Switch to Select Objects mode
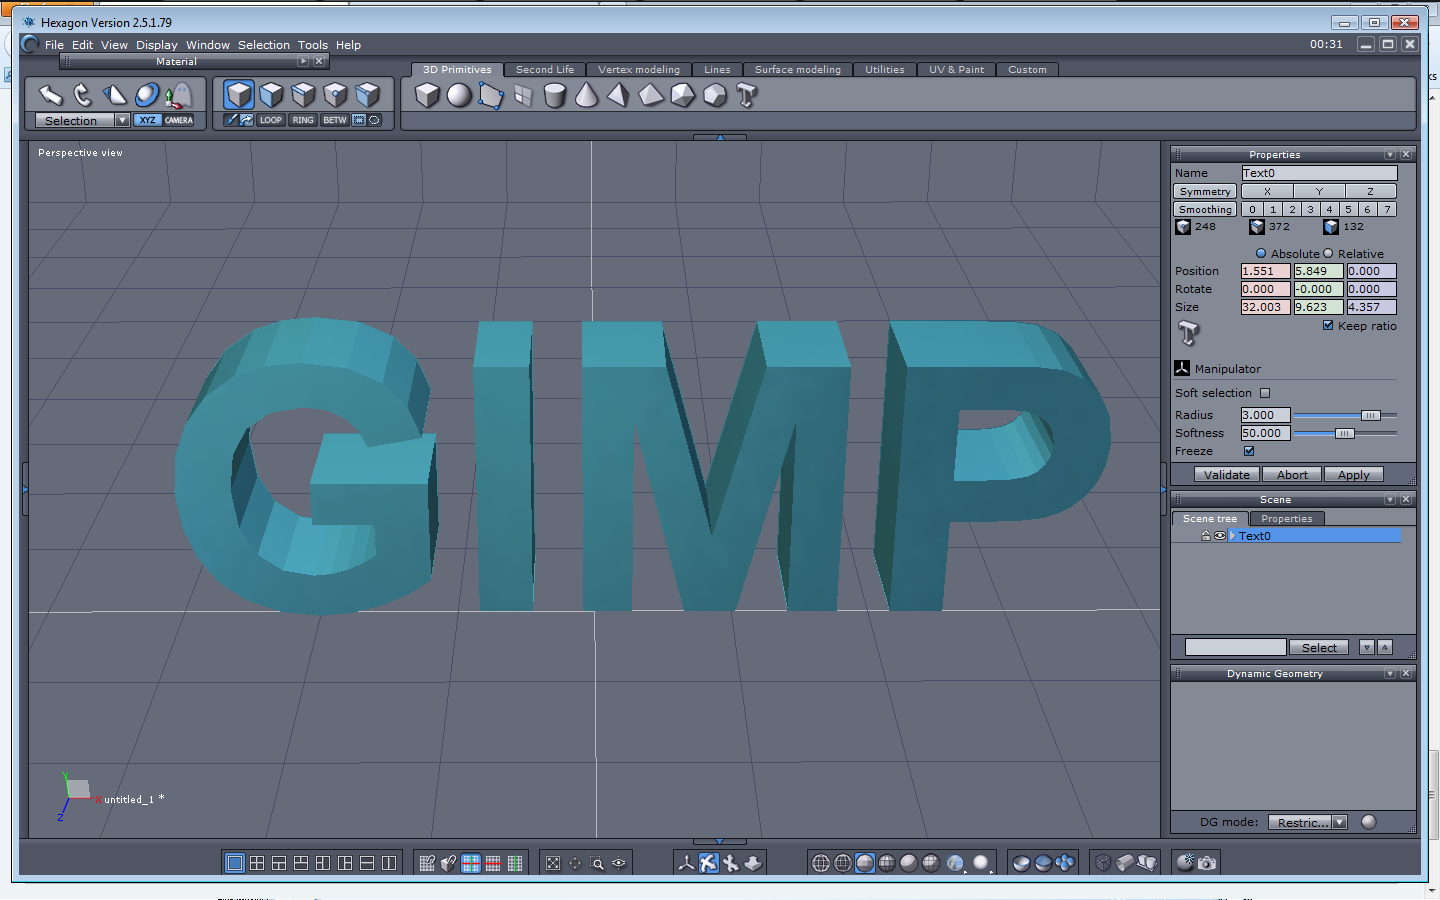Screen dimensions: 1440x900 239,95
